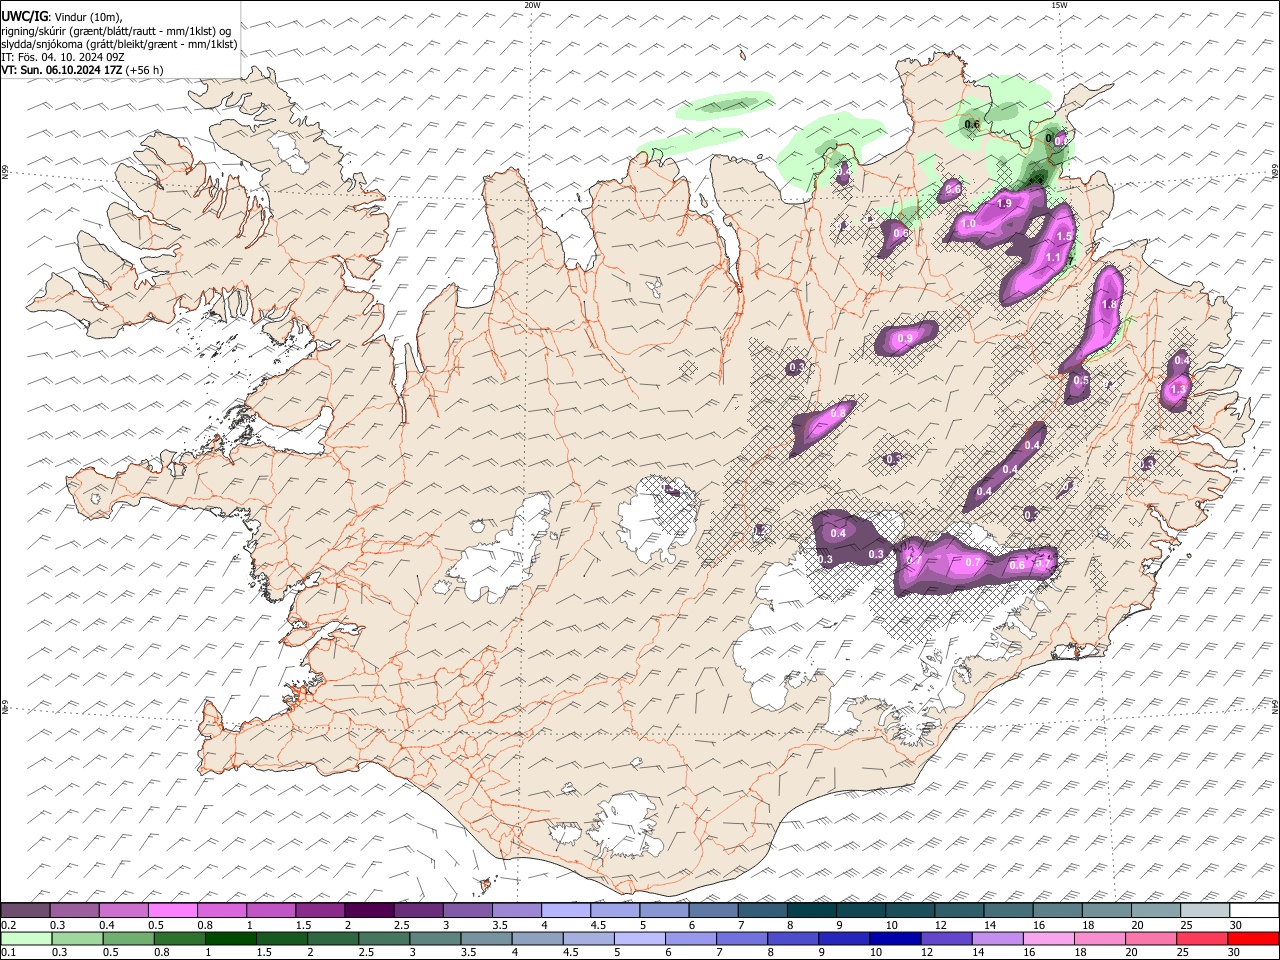This screenshot has width=1280, height=960.
Task: Click the UWC/IG Vindur (10m) title line
Action: [x=62, y=17]
